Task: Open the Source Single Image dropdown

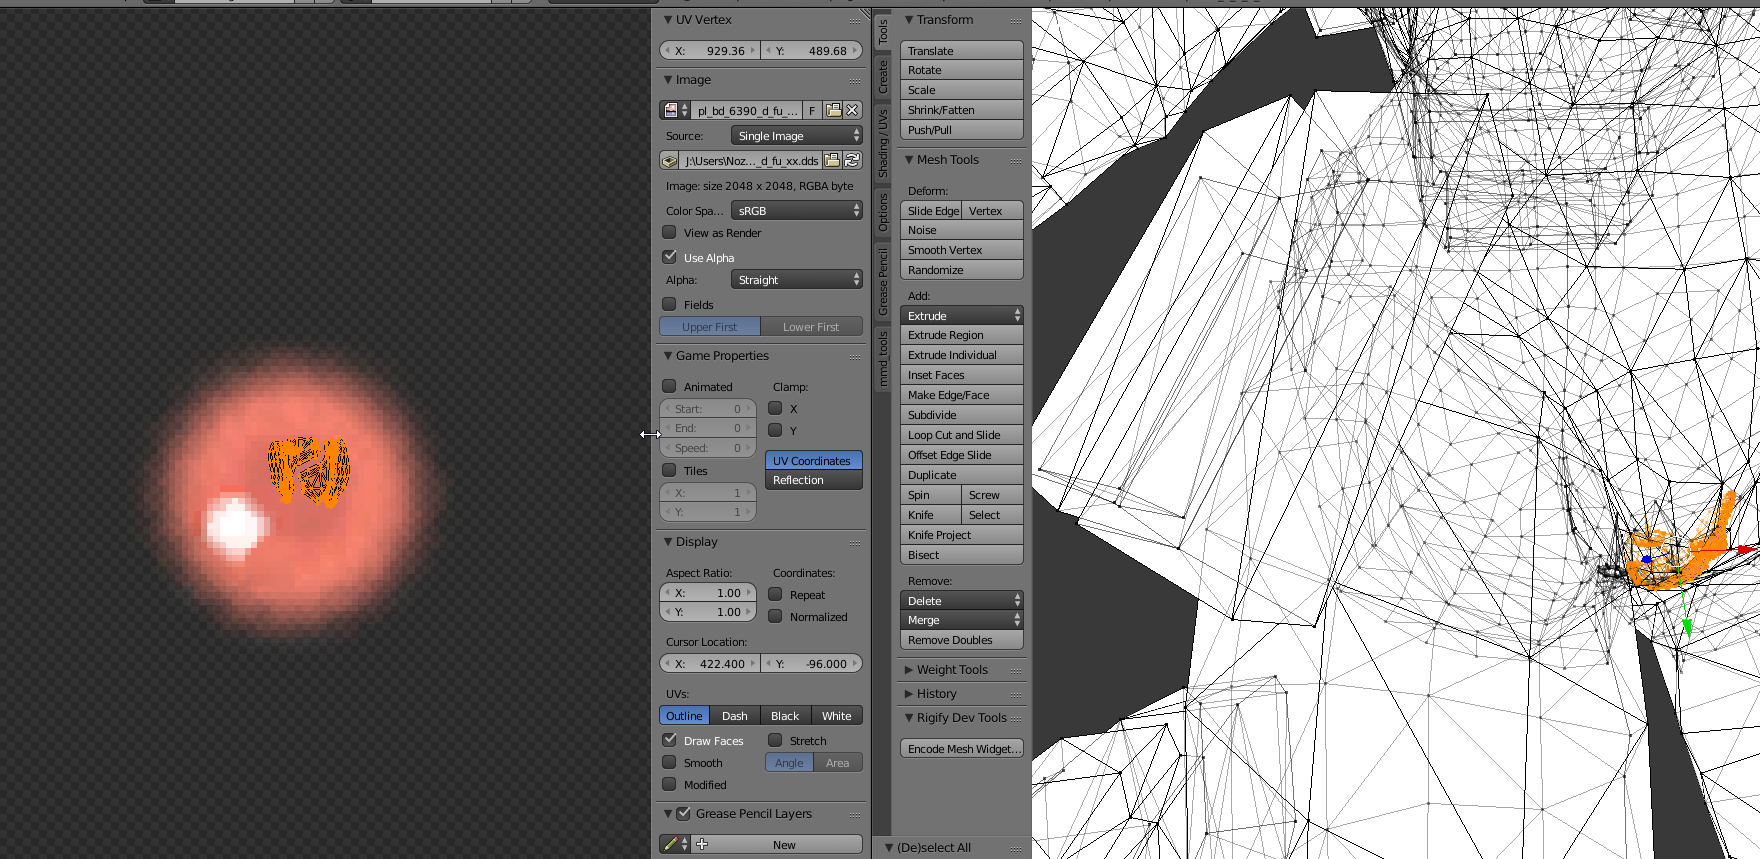Action: 796,136
